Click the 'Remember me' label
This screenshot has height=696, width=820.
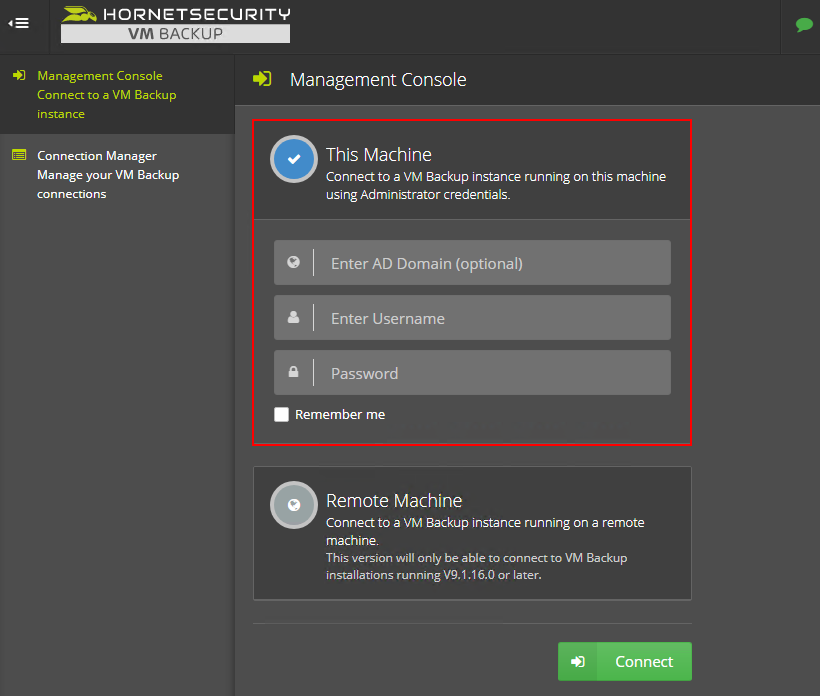coord(340,415)
